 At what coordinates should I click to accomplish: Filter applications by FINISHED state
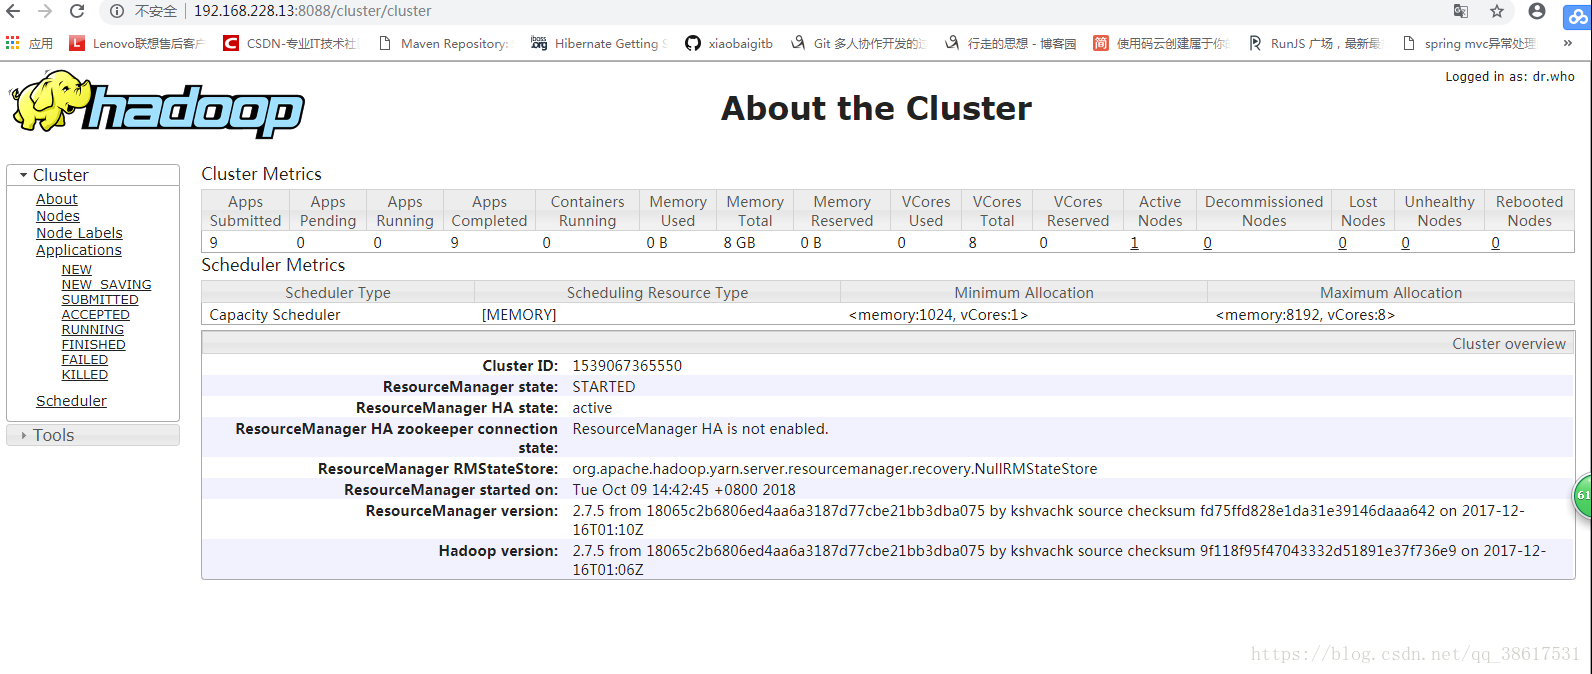pos(94,345)
